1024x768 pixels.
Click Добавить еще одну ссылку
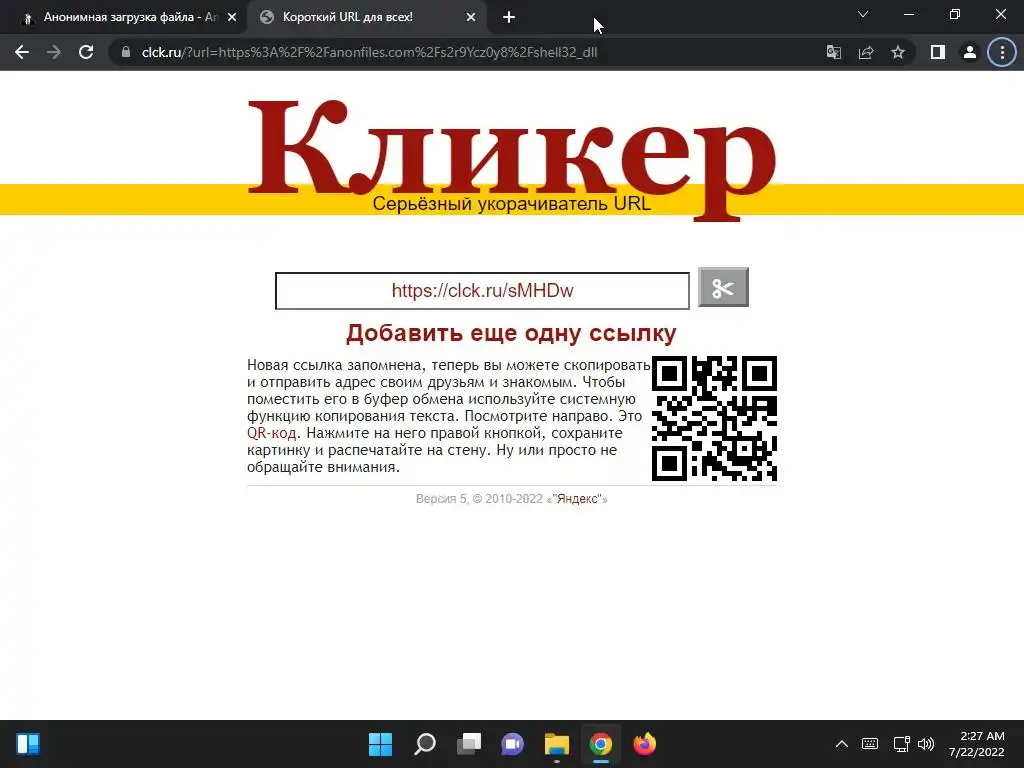[511, 333]
